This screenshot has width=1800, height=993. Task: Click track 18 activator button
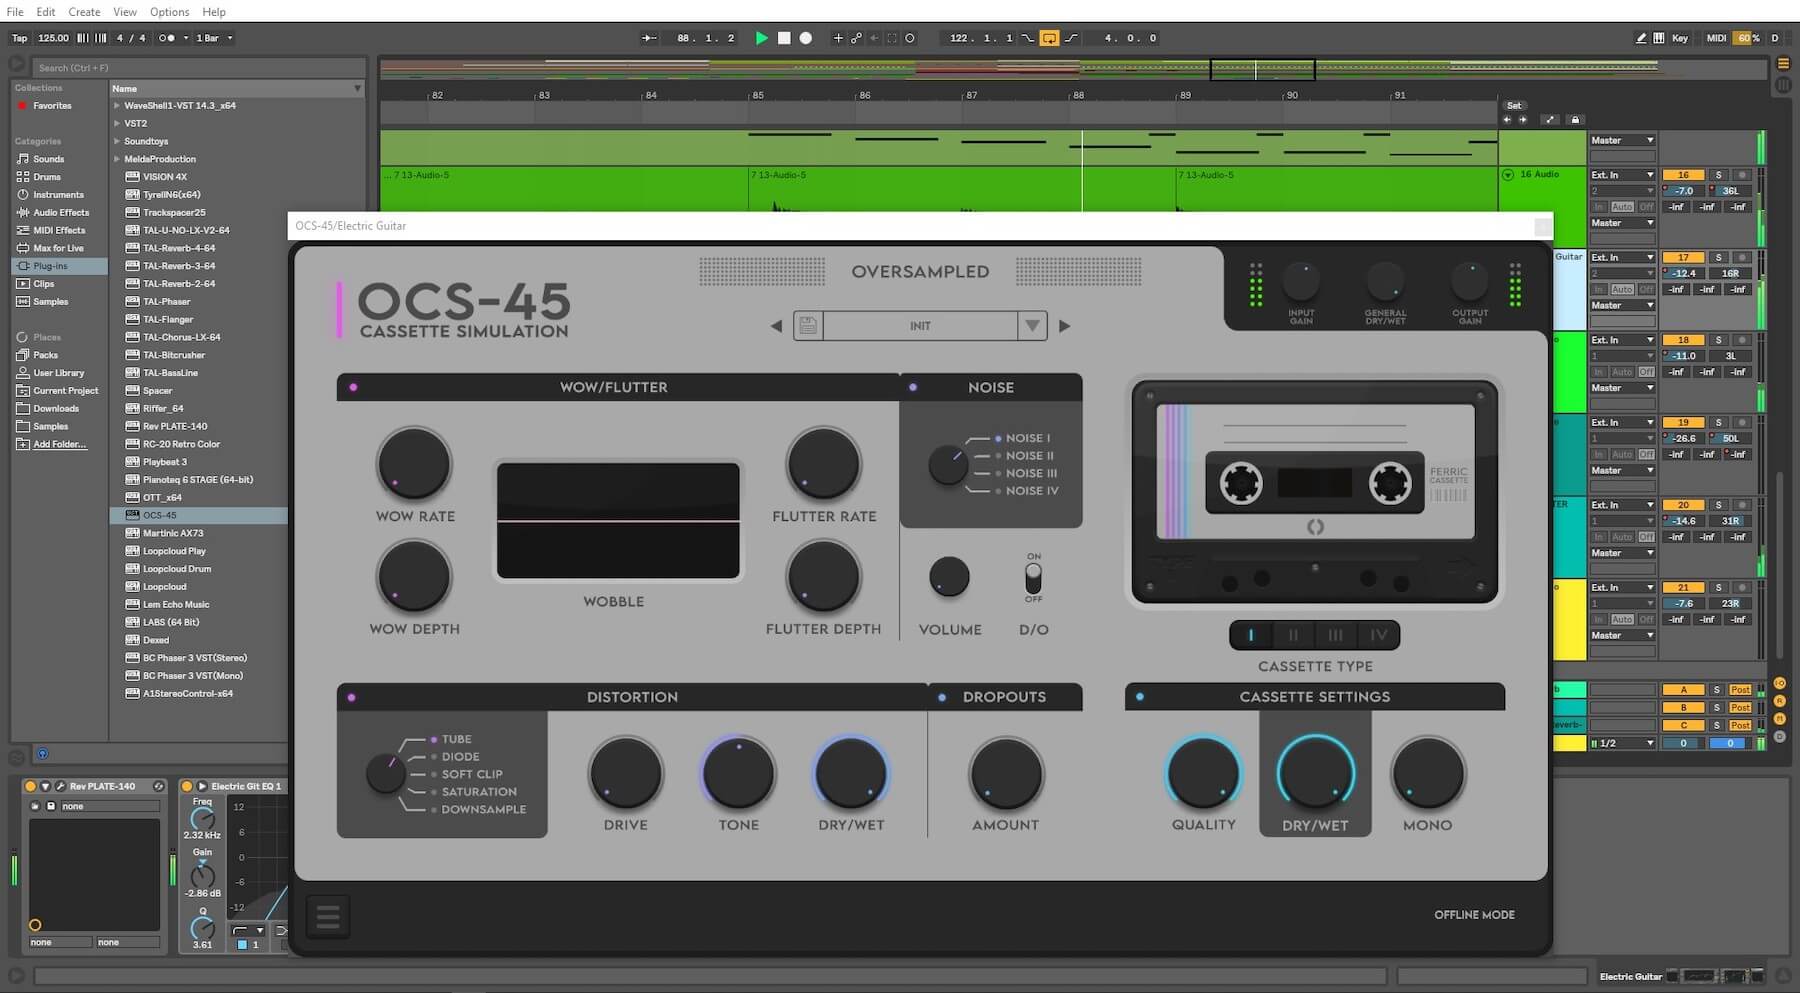pos(1683,340)
